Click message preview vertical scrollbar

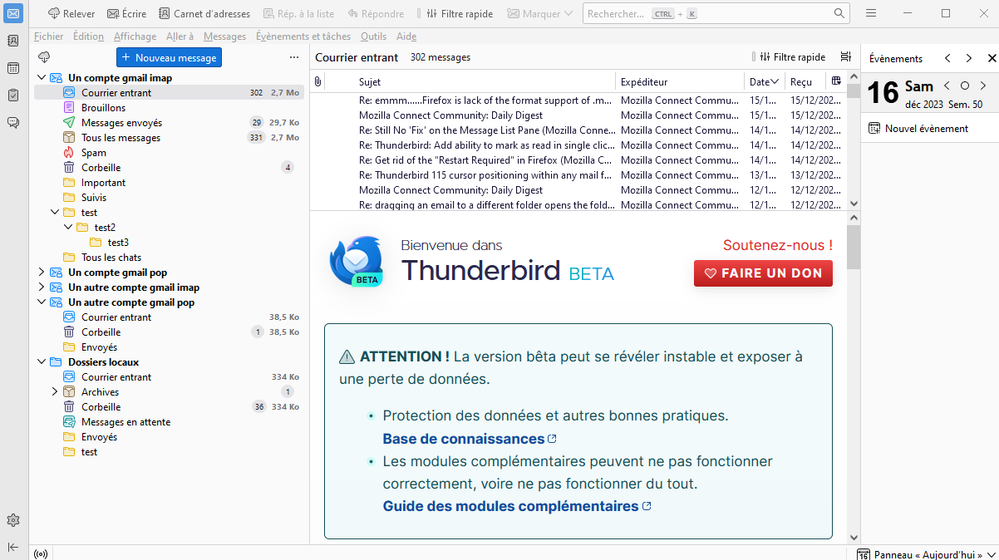pos(854,378)
